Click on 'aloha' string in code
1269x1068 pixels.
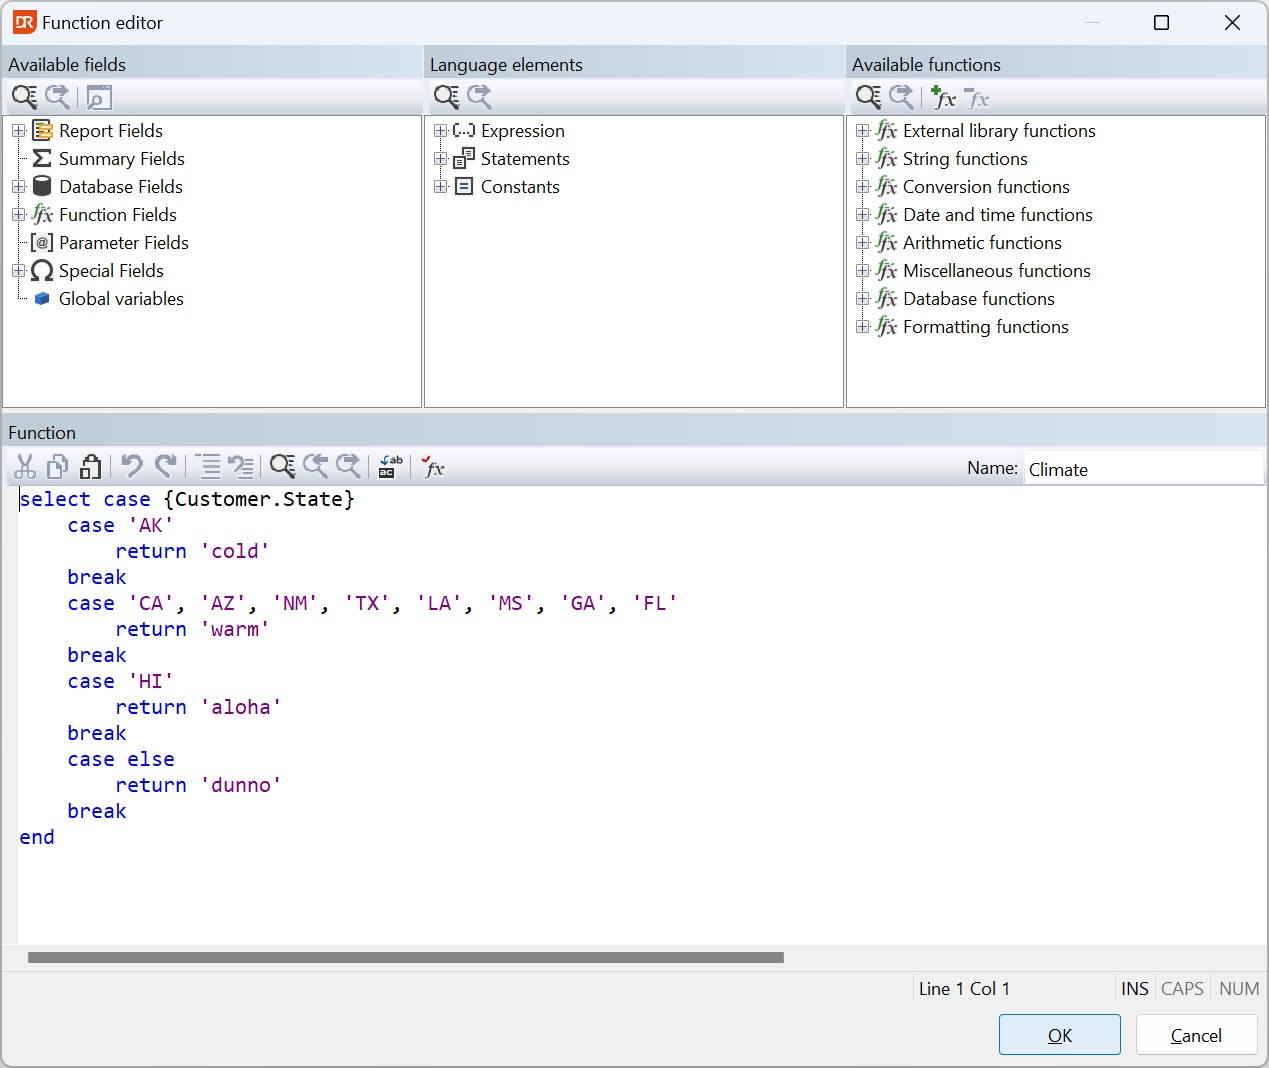tap(241, 707)
